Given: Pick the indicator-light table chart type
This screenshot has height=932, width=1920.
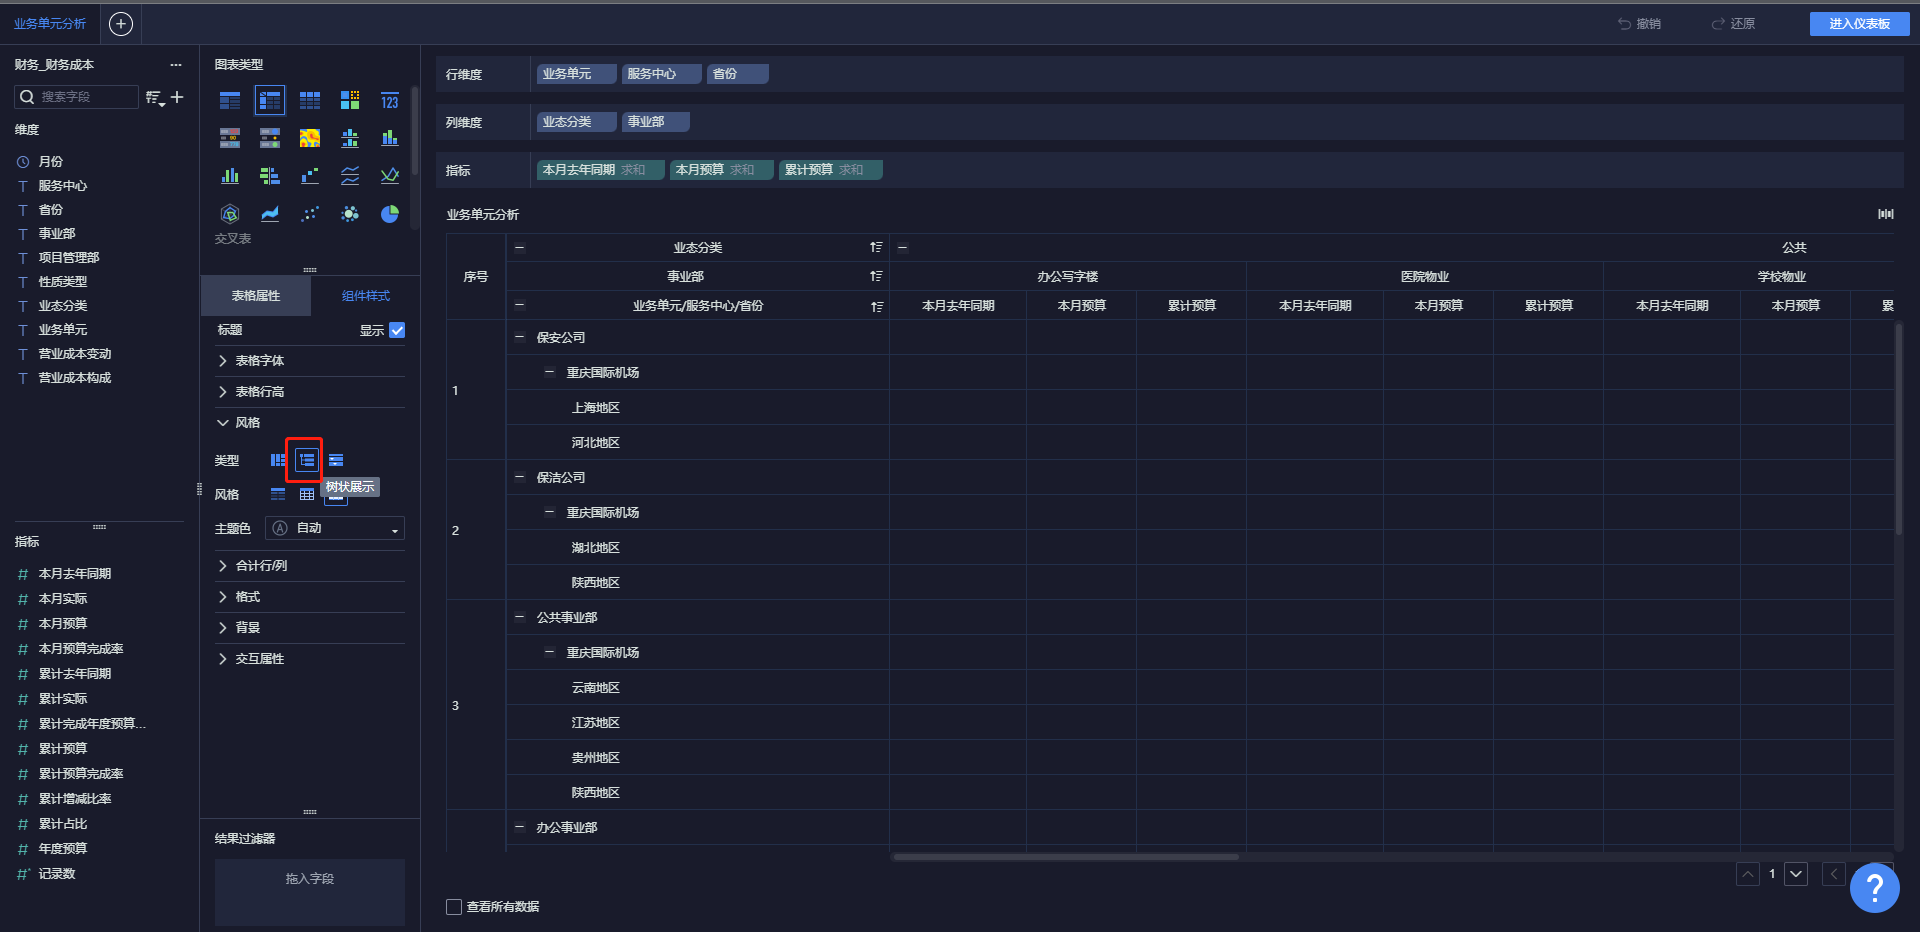Looking at the screenshot, I should 270,138.
